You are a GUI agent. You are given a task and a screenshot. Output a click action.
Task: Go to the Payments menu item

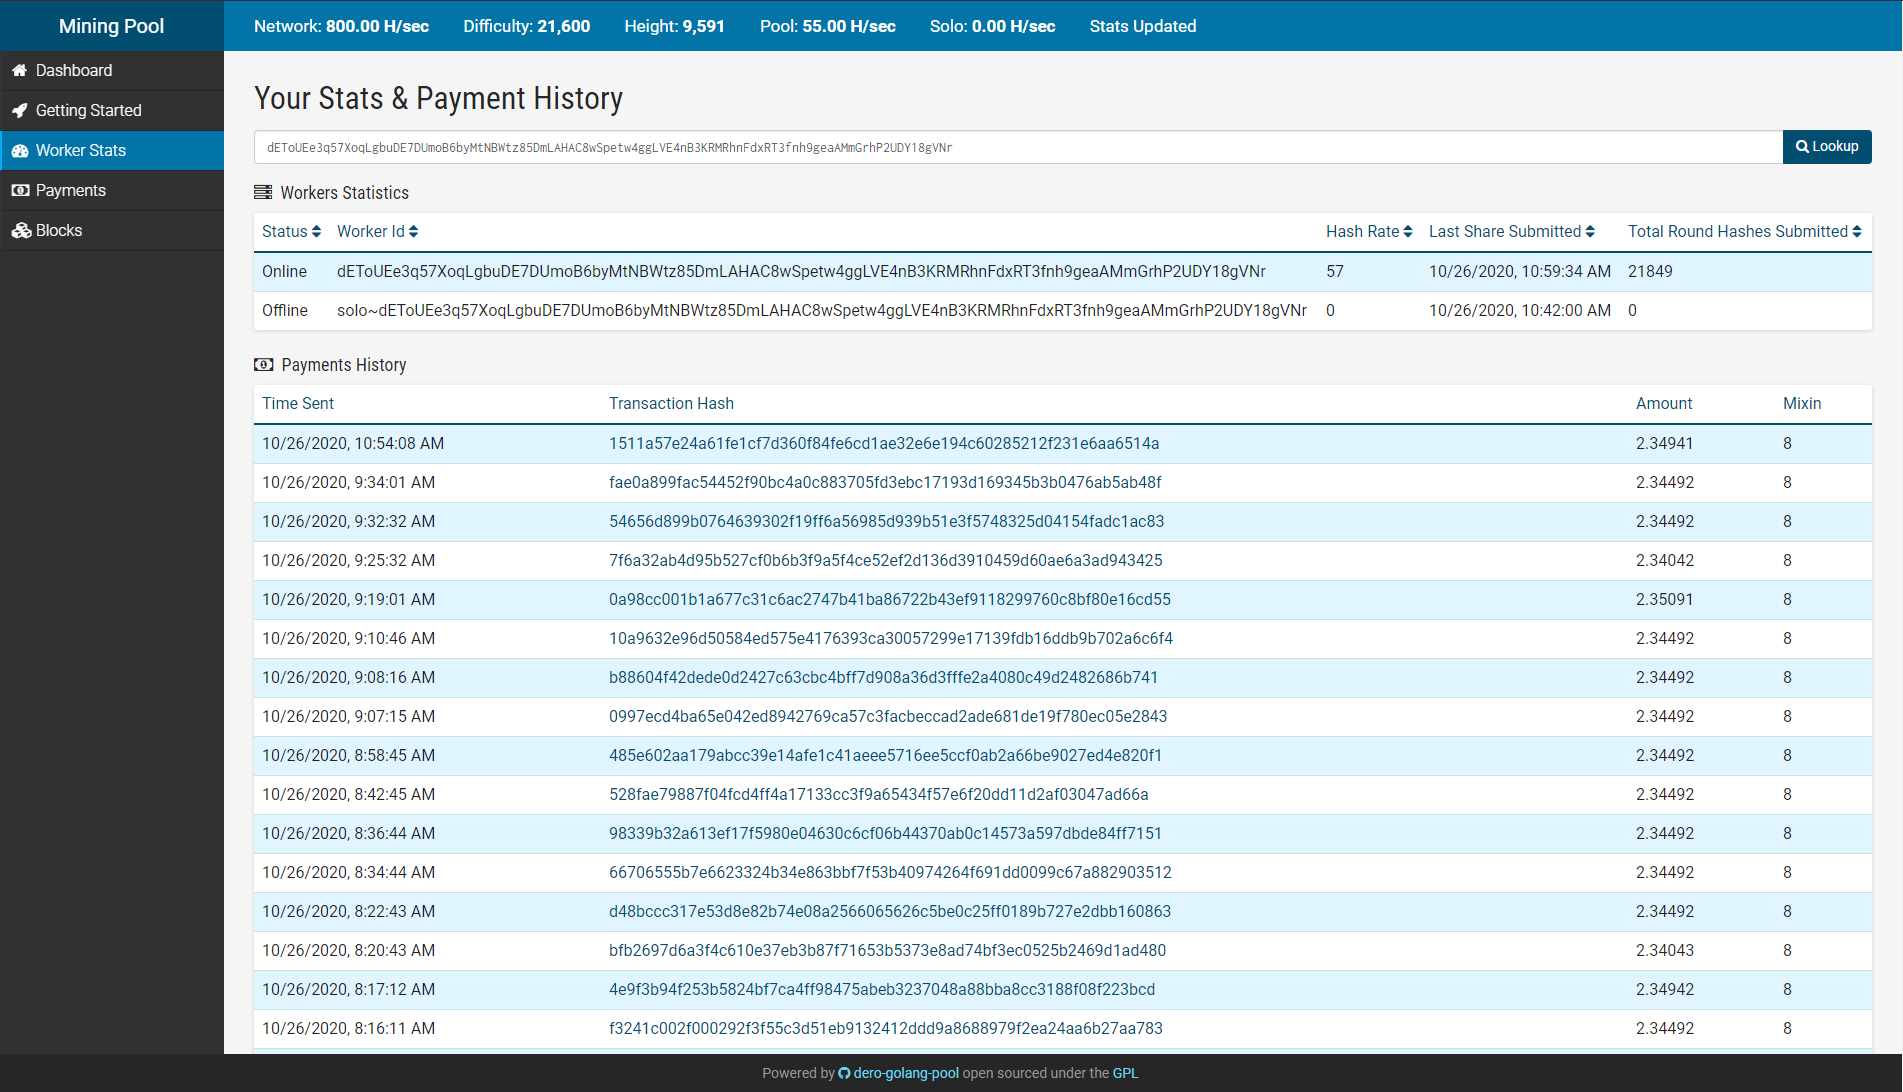click(x=112, y=190)
